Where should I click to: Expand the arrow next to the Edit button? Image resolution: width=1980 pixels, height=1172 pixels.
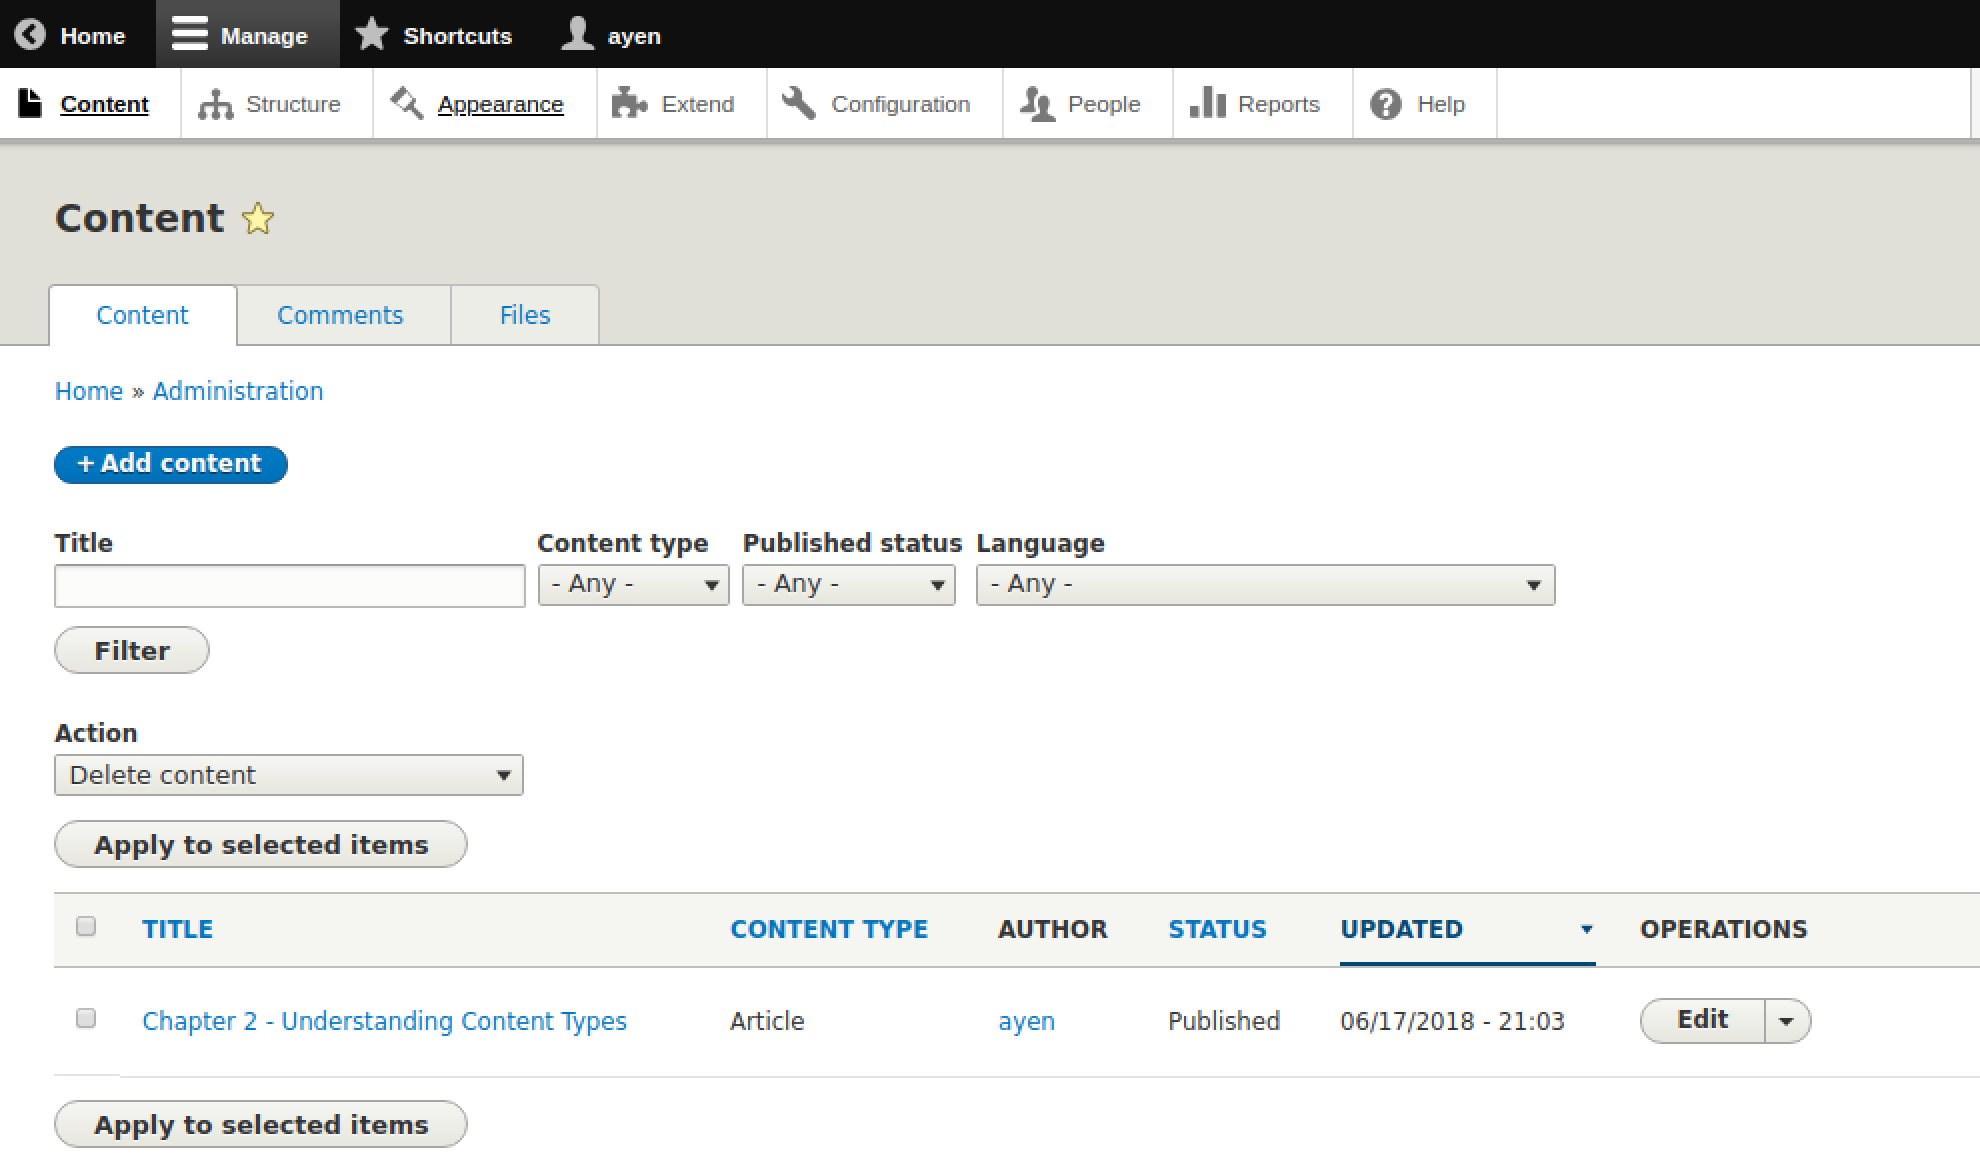point(1787,1021)
